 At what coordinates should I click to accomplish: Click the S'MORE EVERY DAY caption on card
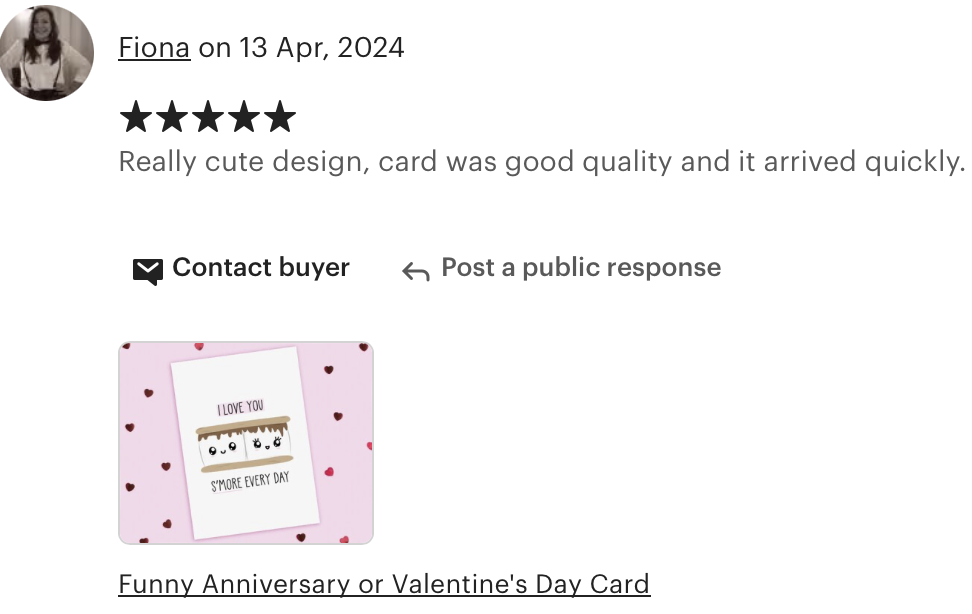[x=250, y=481]
